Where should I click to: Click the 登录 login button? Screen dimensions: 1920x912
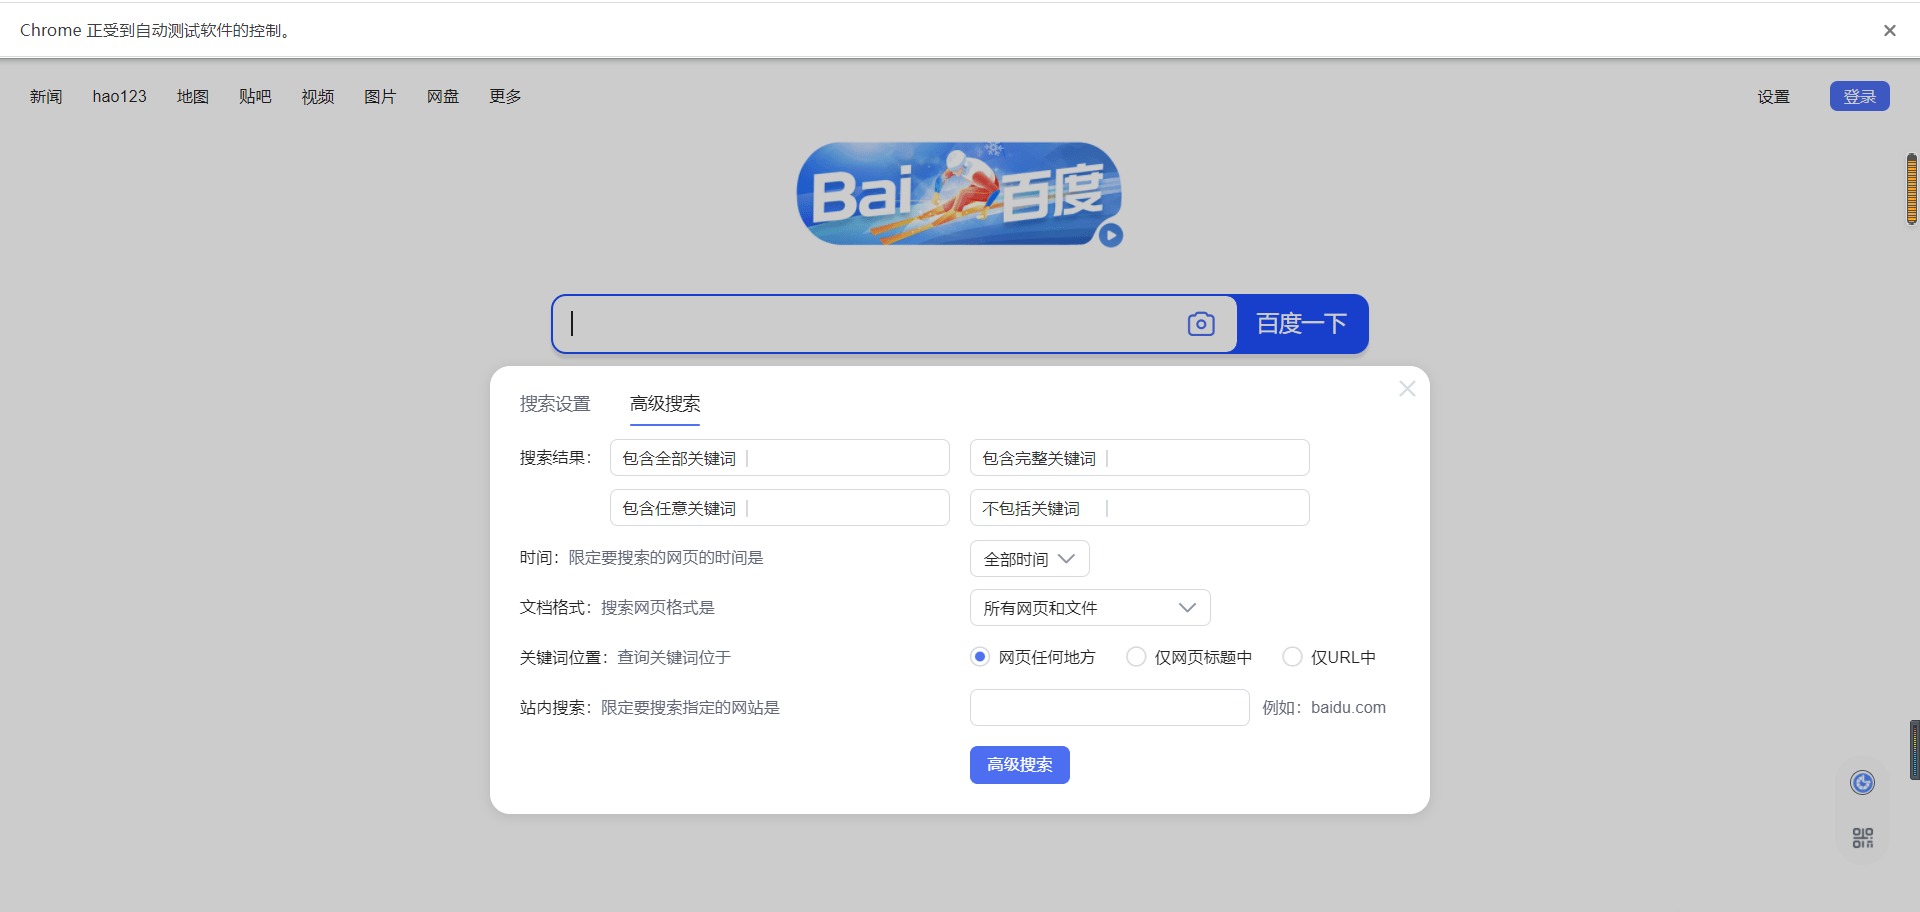tap(1860, 96)
